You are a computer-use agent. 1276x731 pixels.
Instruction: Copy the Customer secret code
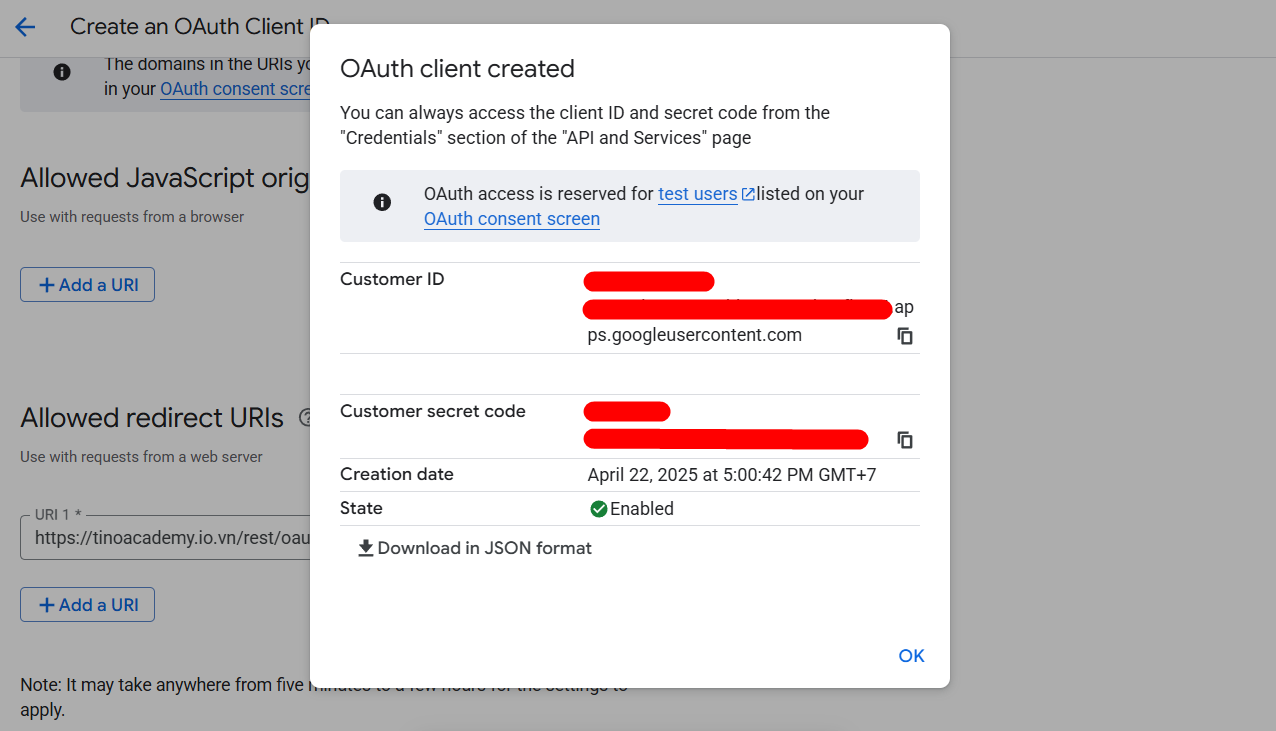tap(905, 440)
